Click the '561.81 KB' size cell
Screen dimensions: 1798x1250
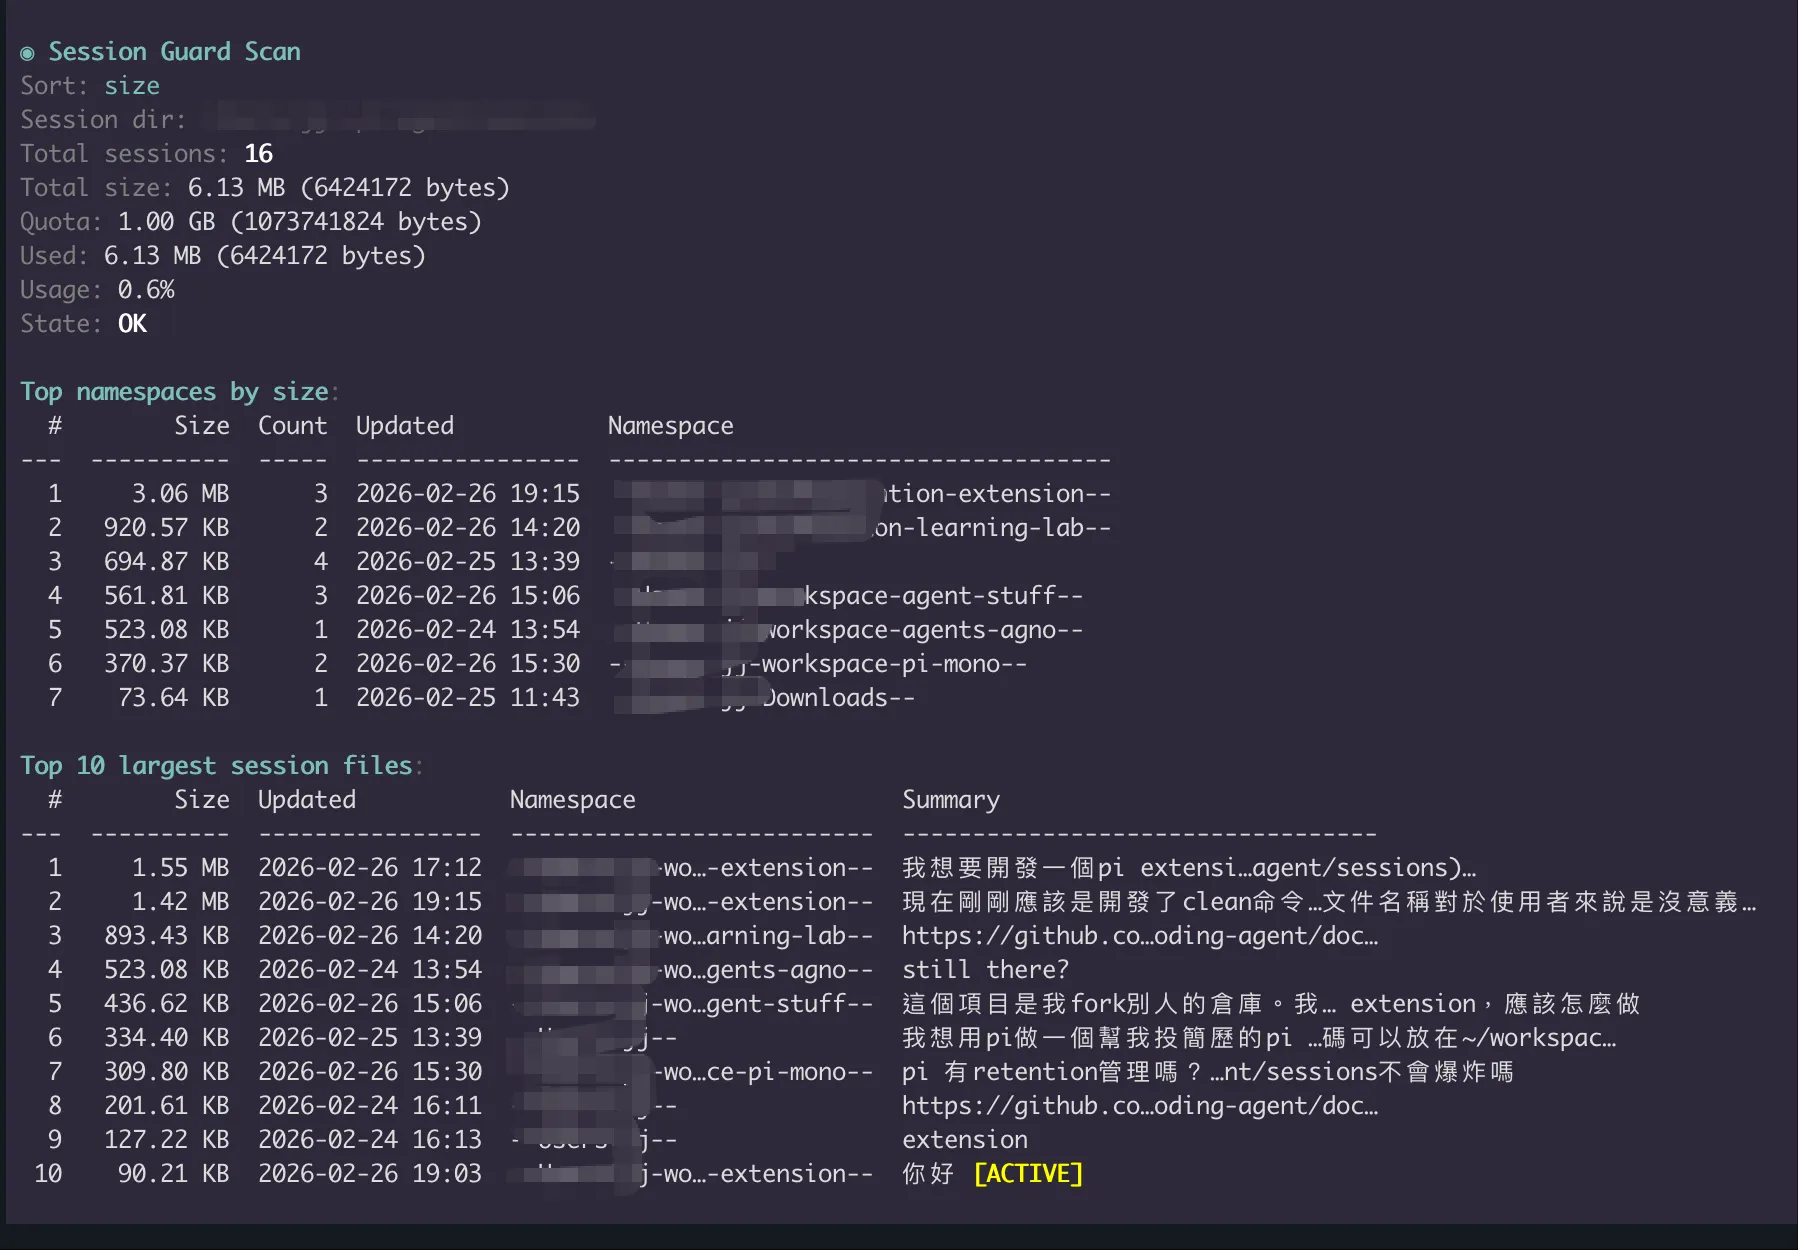166,596
